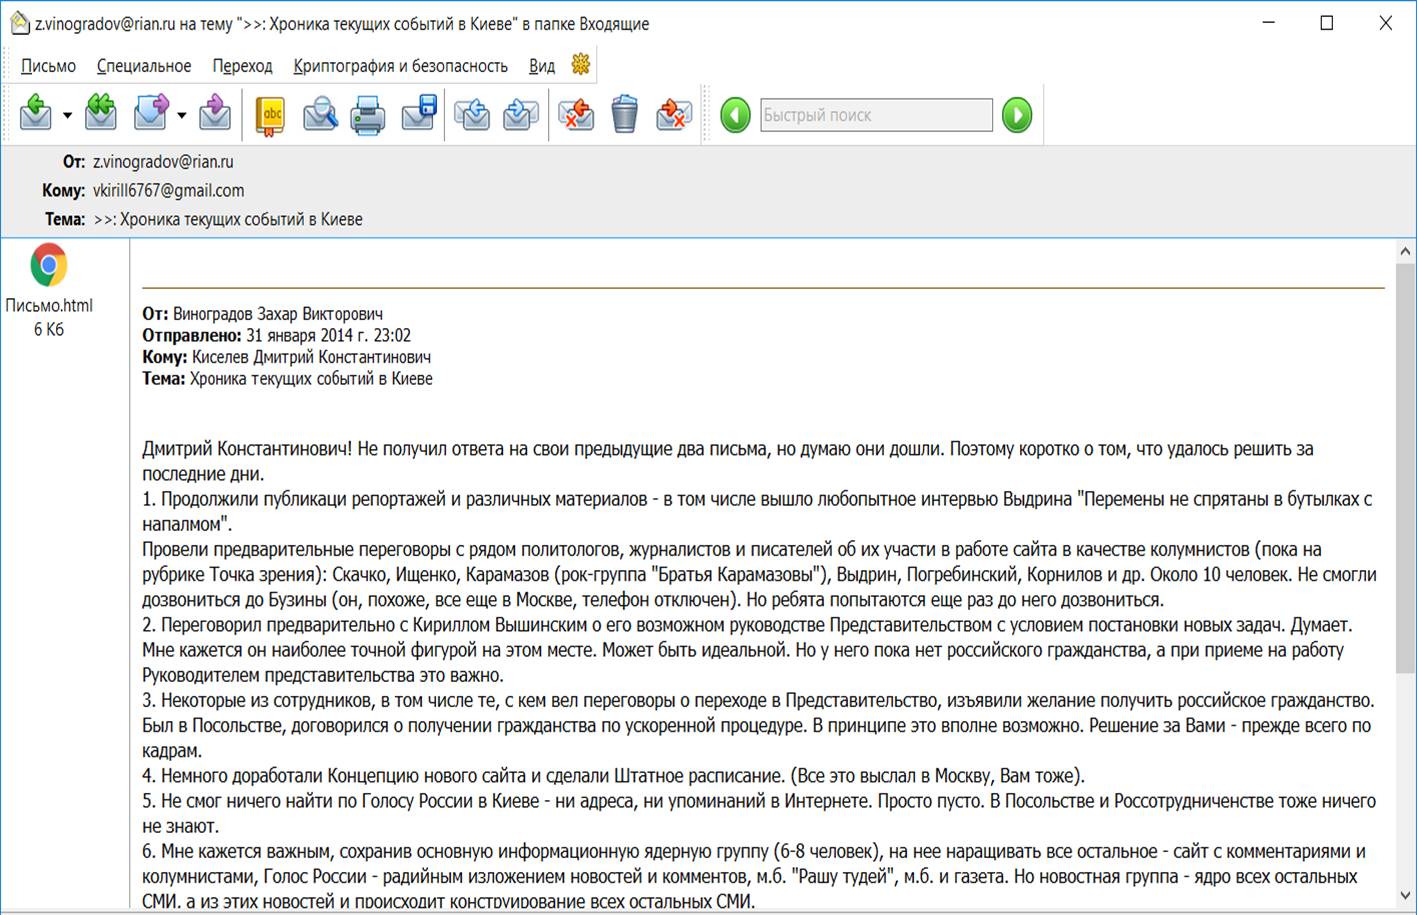The width and height of the screenshot is (1417, 915).
Task: Open the Криптография и безопасность menu
Action: 400,66
